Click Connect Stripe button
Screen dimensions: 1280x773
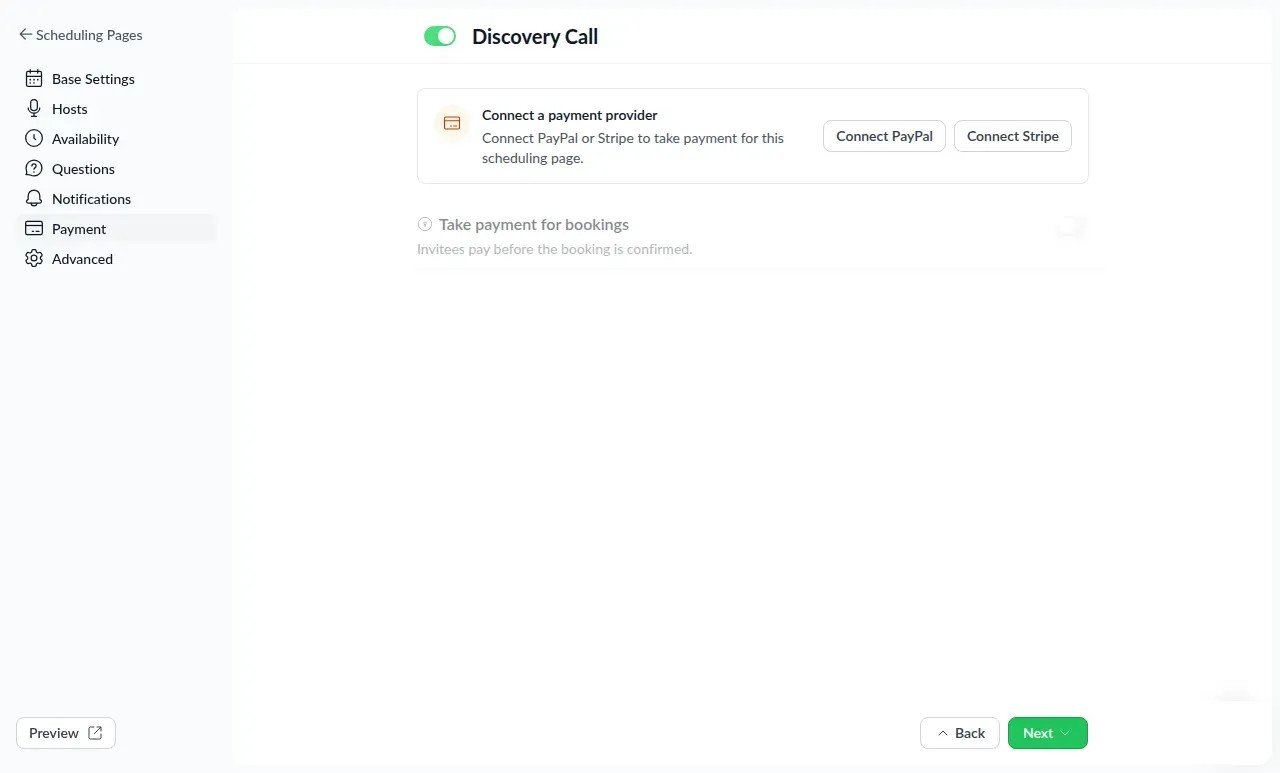click(1013, 136)
